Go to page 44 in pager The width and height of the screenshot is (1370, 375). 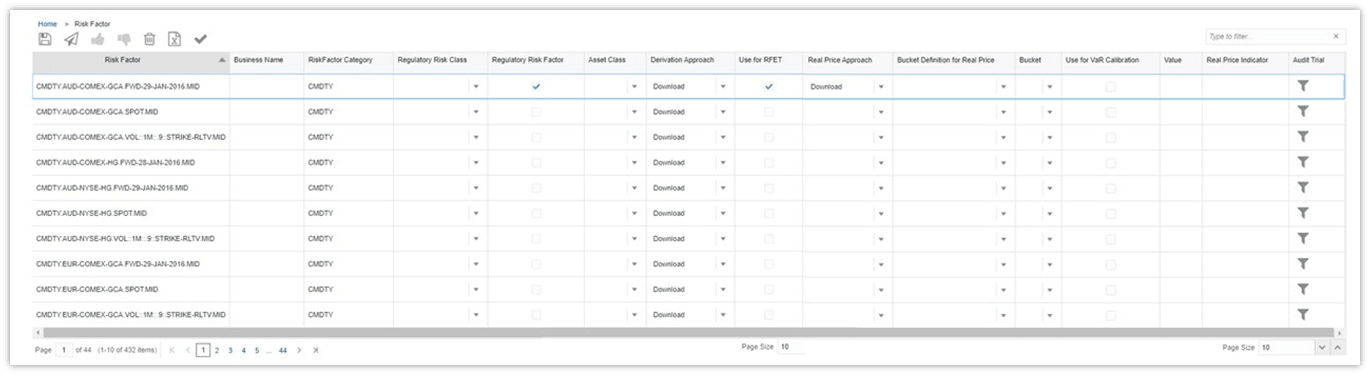[x=284, y=350]
